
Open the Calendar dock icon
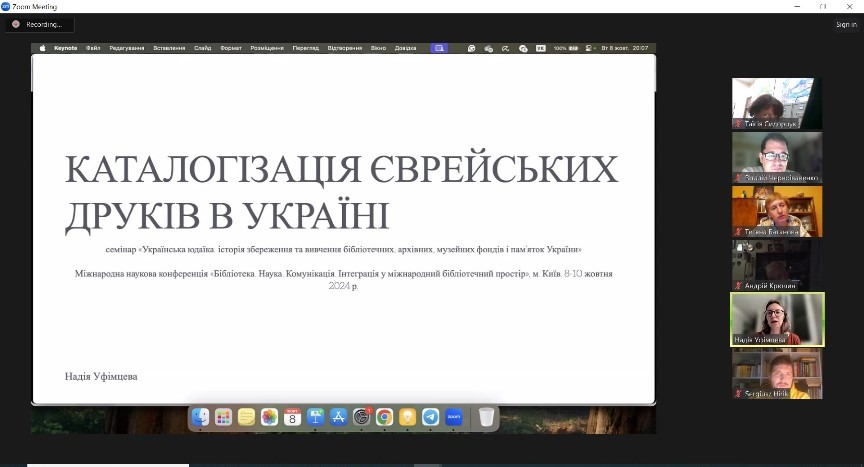(292, 417)
